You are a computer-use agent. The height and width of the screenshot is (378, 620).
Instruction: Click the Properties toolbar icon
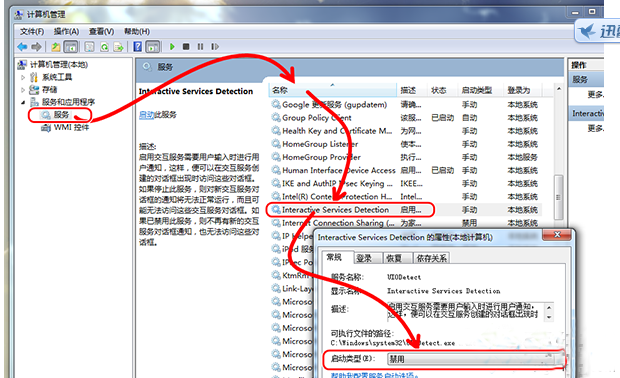[x=89, y=47]
